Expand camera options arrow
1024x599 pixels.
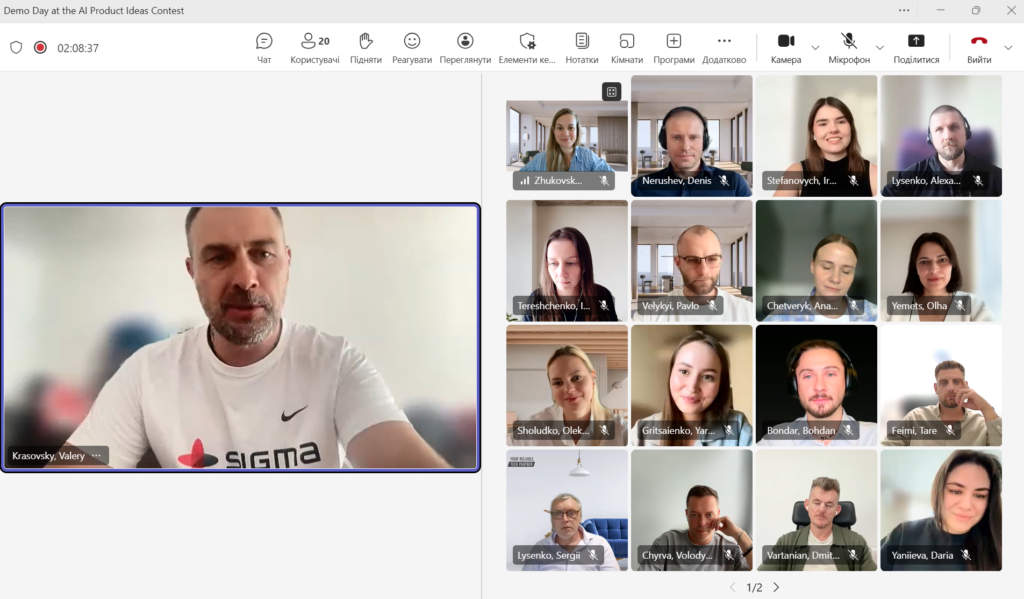pyautogui.click(x=815, y=48)
